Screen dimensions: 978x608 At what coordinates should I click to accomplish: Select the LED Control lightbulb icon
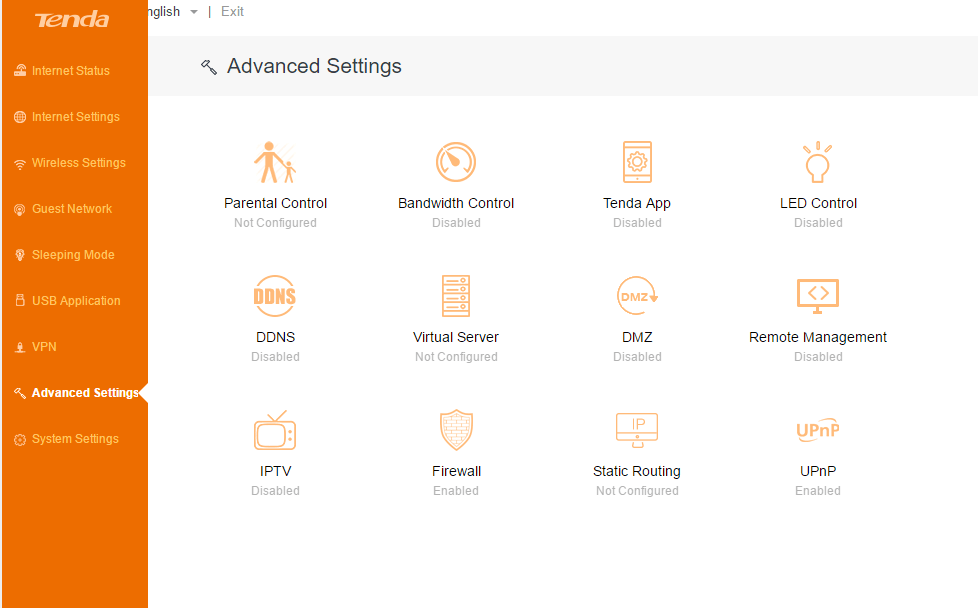click(x=818, y=162)
